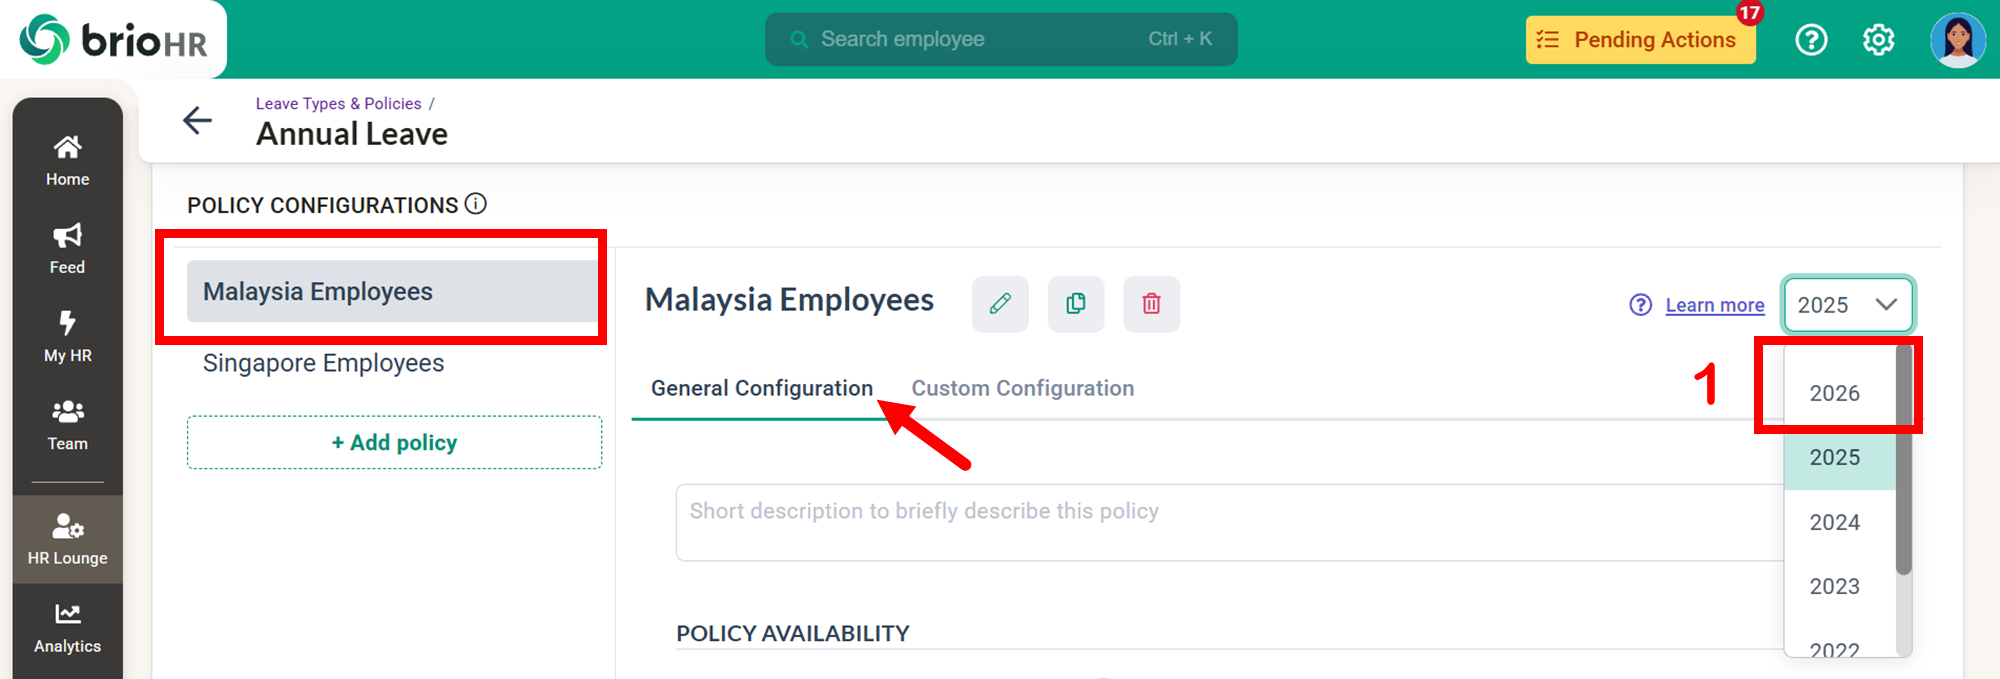Open settings via the gear icon
This screenshot has width=2000, height=679.
pyautogui.click(x=1878, y=40)
